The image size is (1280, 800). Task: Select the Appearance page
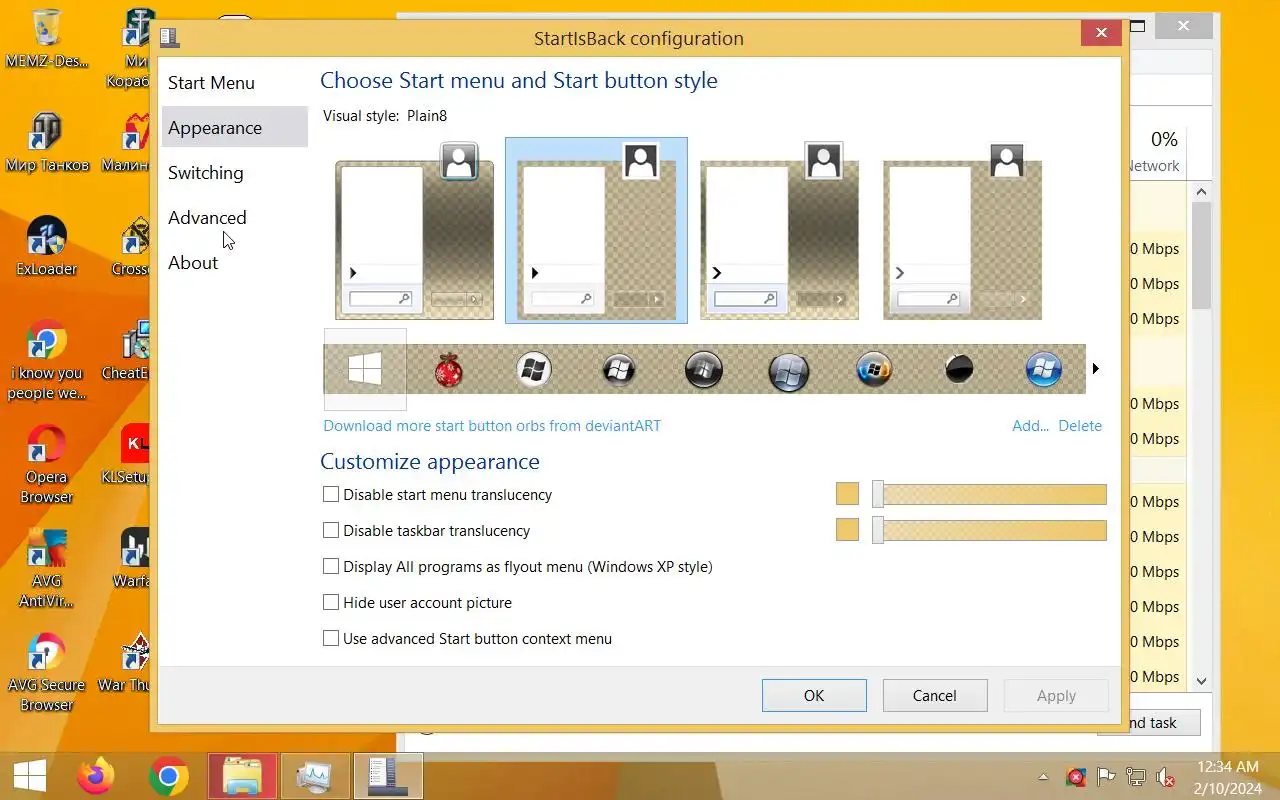(x=234, y=128)
